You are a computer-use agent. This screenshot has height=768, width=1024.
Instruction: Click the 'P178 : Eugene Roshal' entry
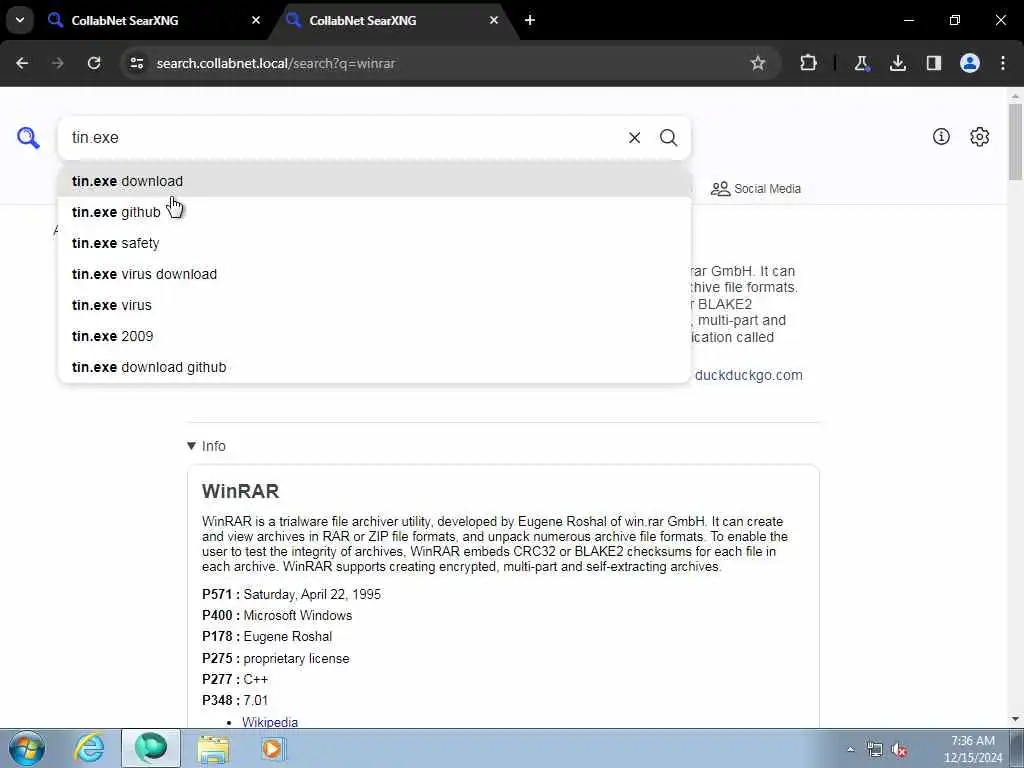[266, 637]
